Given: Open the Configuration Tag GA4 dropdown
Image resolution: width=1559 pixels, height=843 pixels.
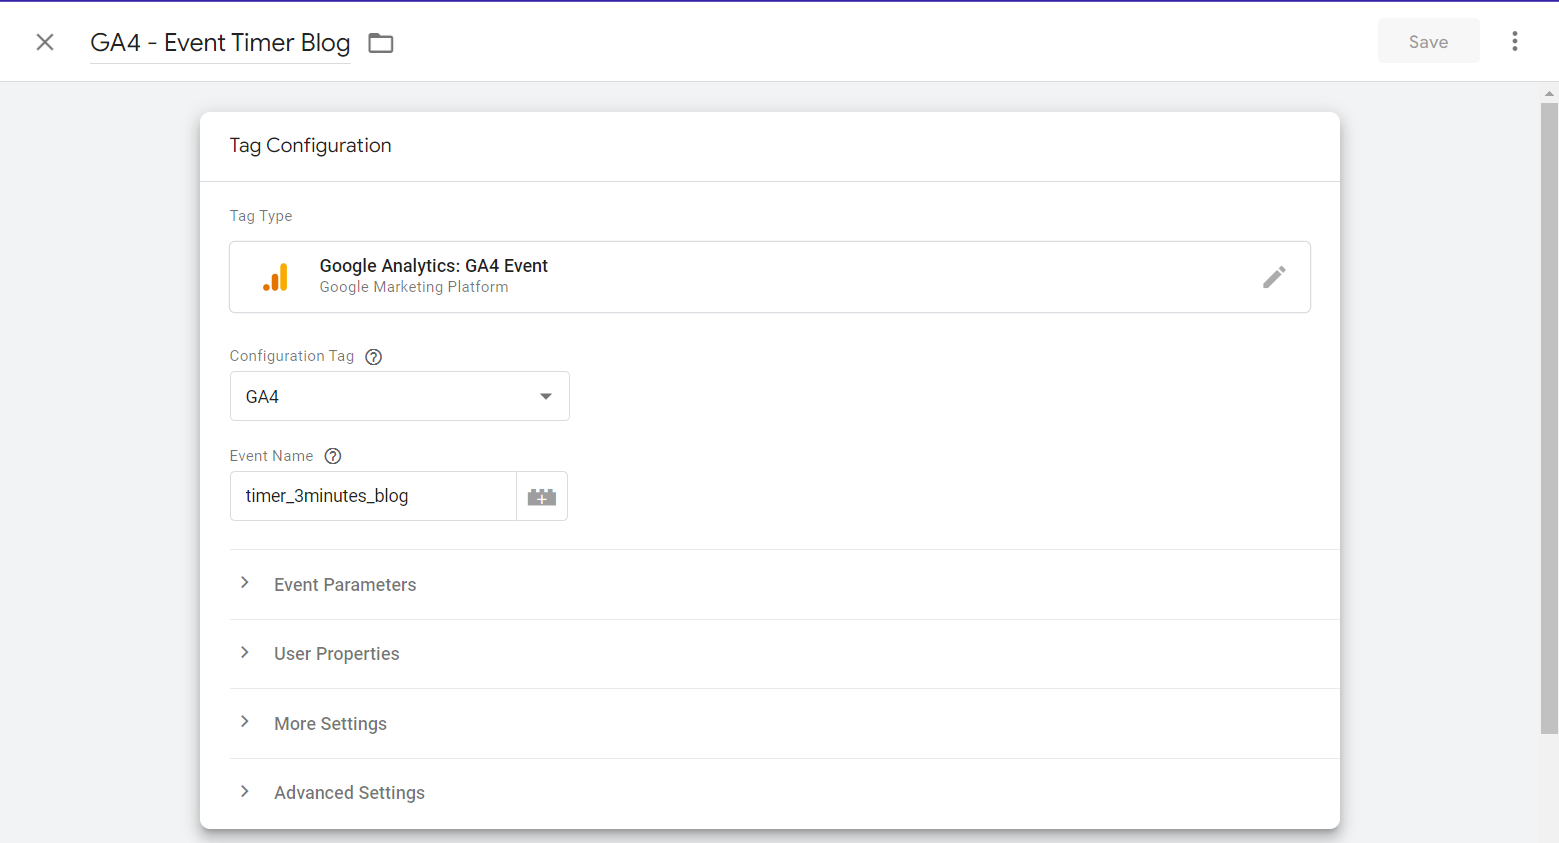Looking at the screenshot, I should coord(399,397).
